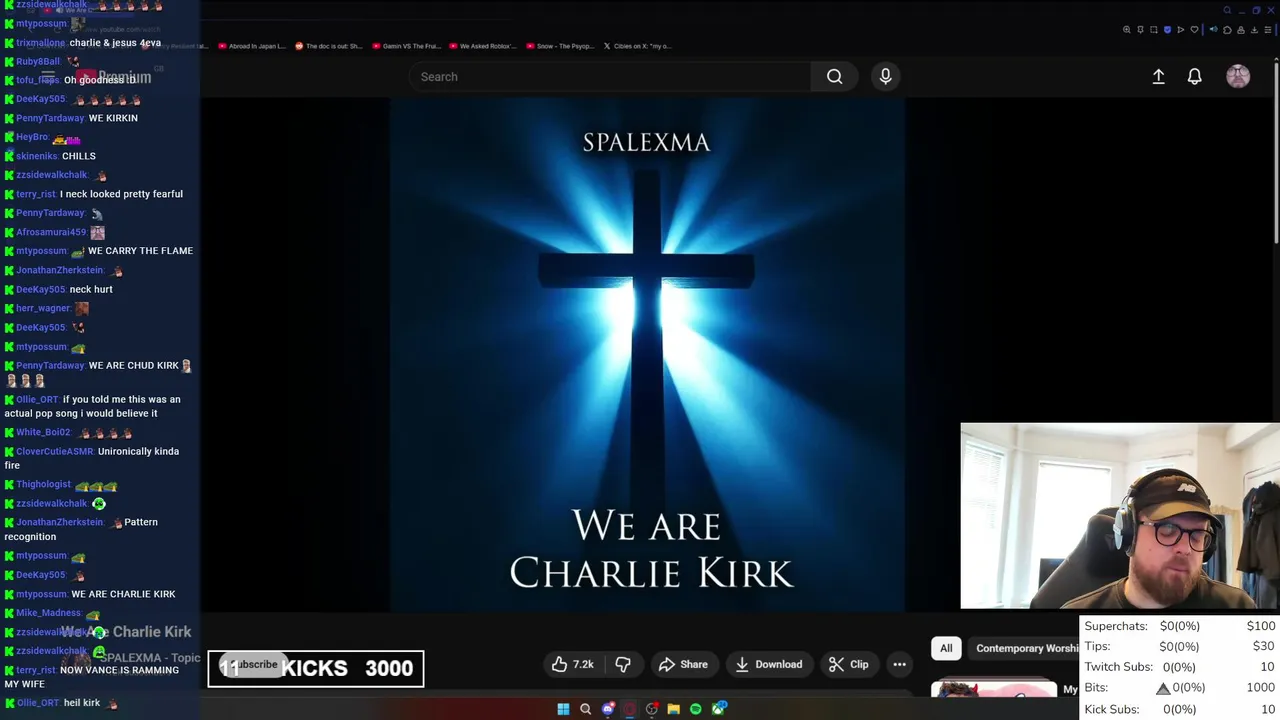
Task: Switch to 'We Asked Roblox' tab
Action: 481,46
